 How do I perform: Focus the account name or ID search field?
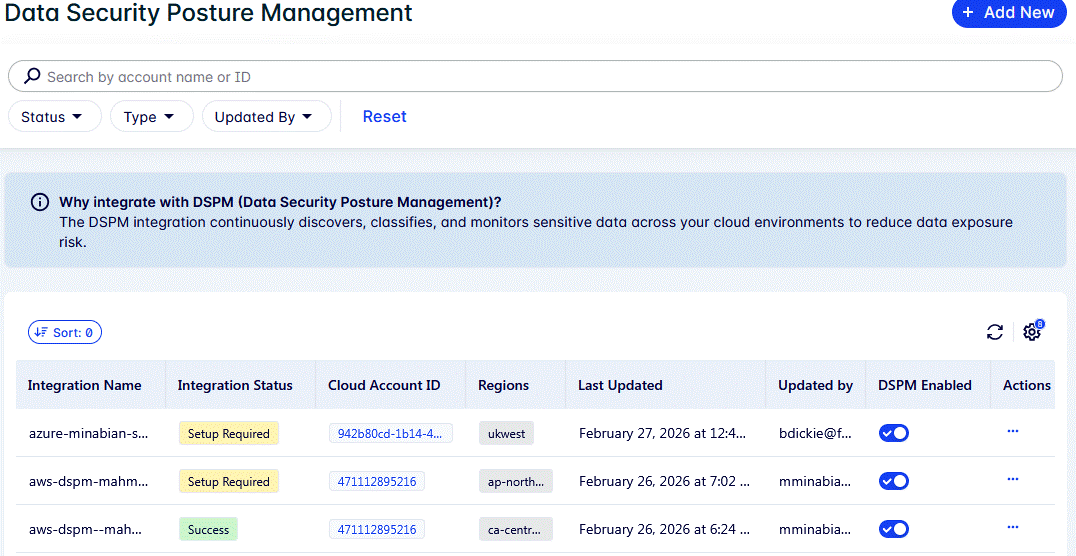[x=540, y=77]
